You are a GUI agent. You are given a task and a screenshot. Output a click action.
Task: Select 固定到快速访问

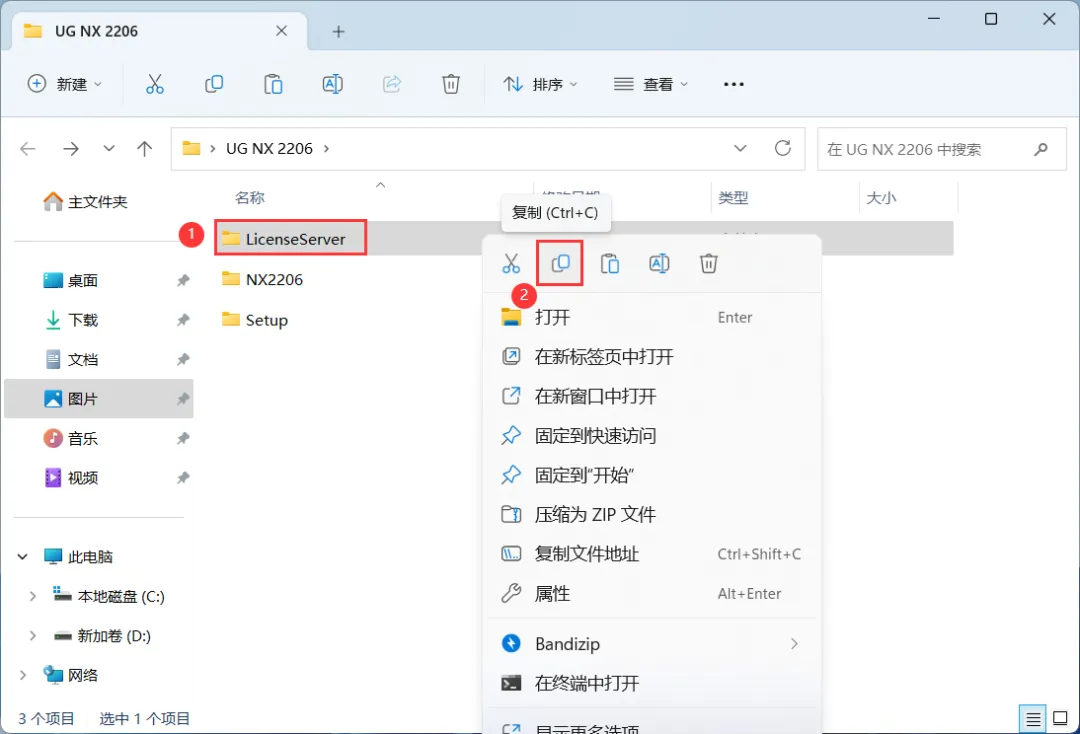point(651,435)
